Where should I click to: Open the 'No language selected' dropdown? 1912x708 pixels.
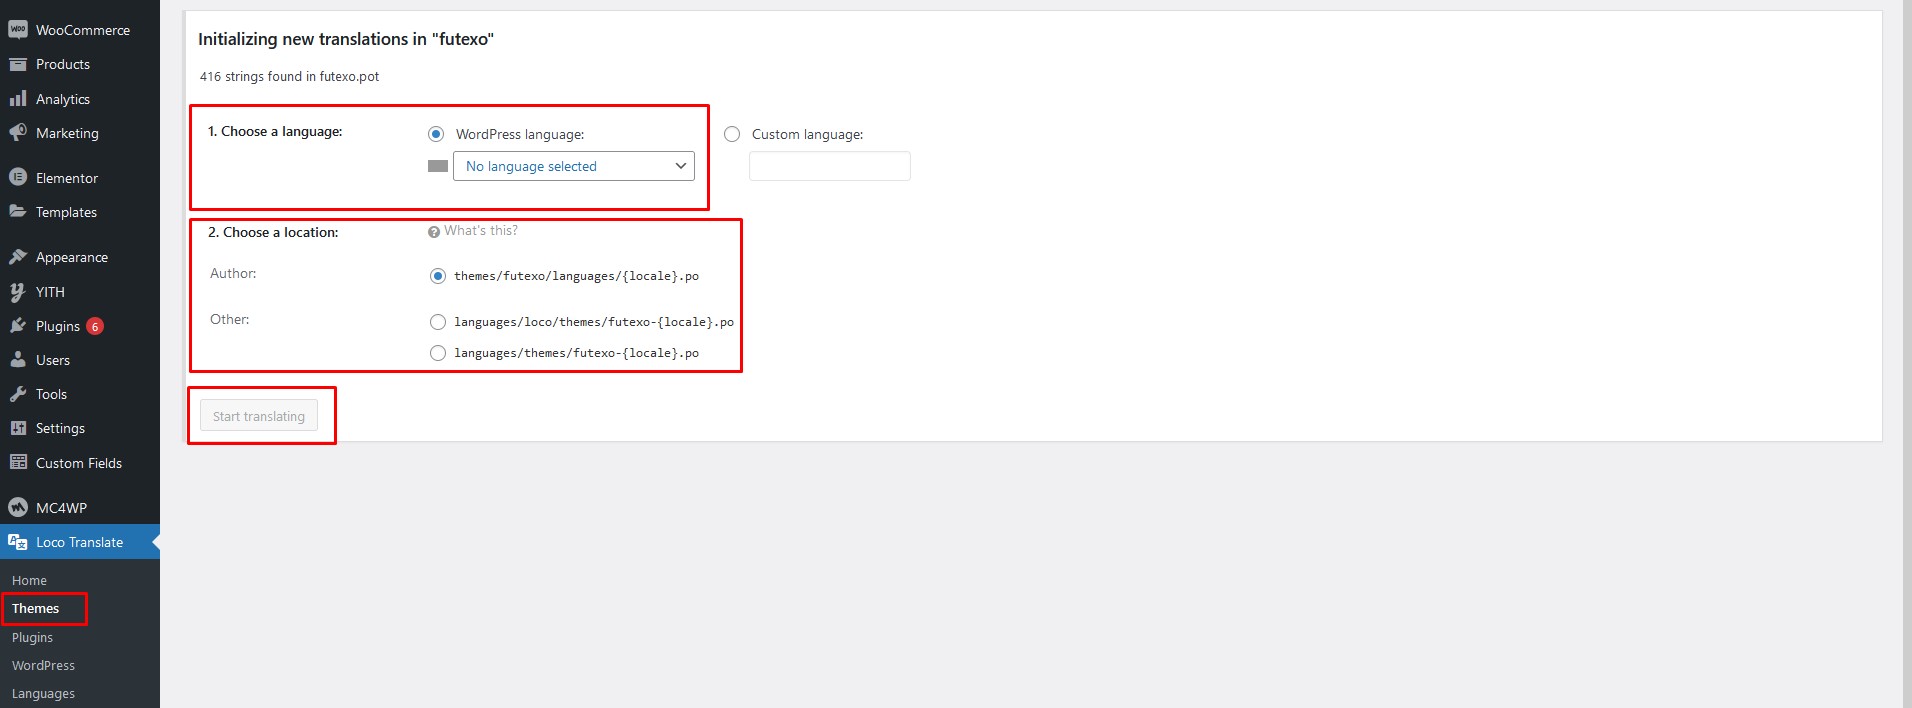pyautogui.click(x=573, y=166)
